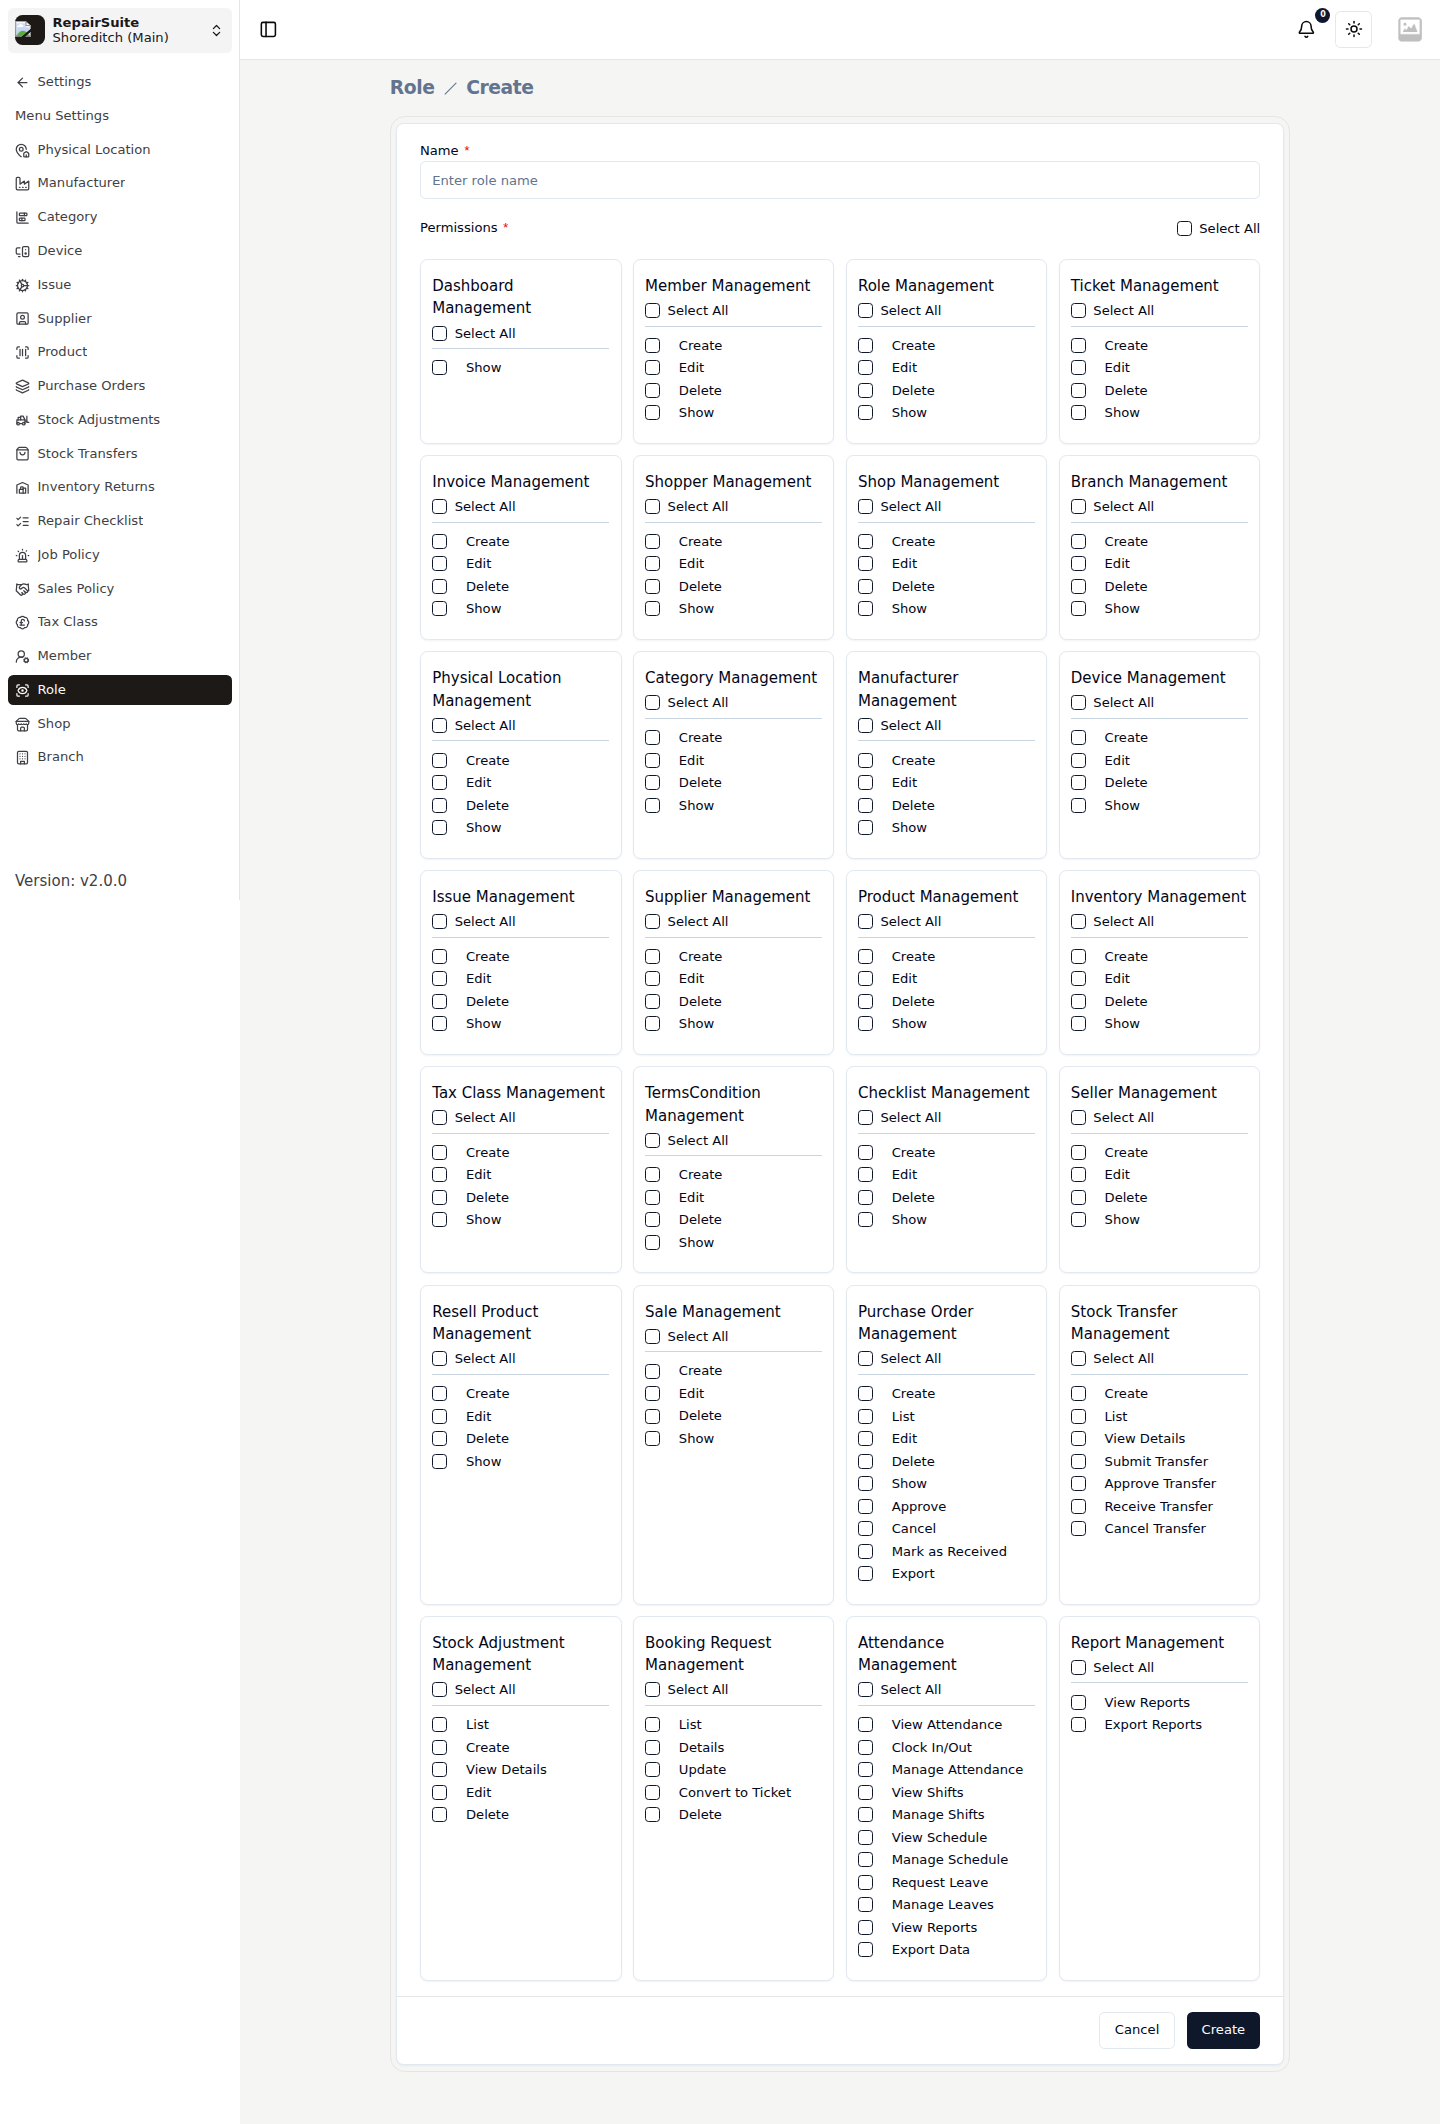Enable Receive Transfer under Stock Transfer Management
The width and height of the screenshot is (1440, 2124).
pyautogui.click(x=1078, y=1507)
